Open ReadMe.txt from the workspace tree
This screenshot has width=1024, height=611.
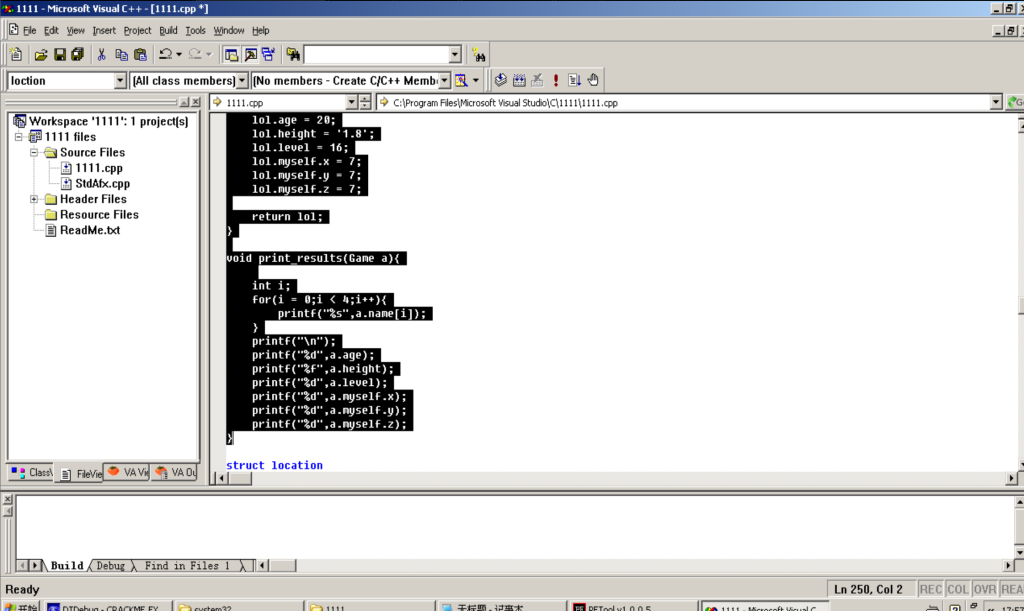tap(89, 230)
